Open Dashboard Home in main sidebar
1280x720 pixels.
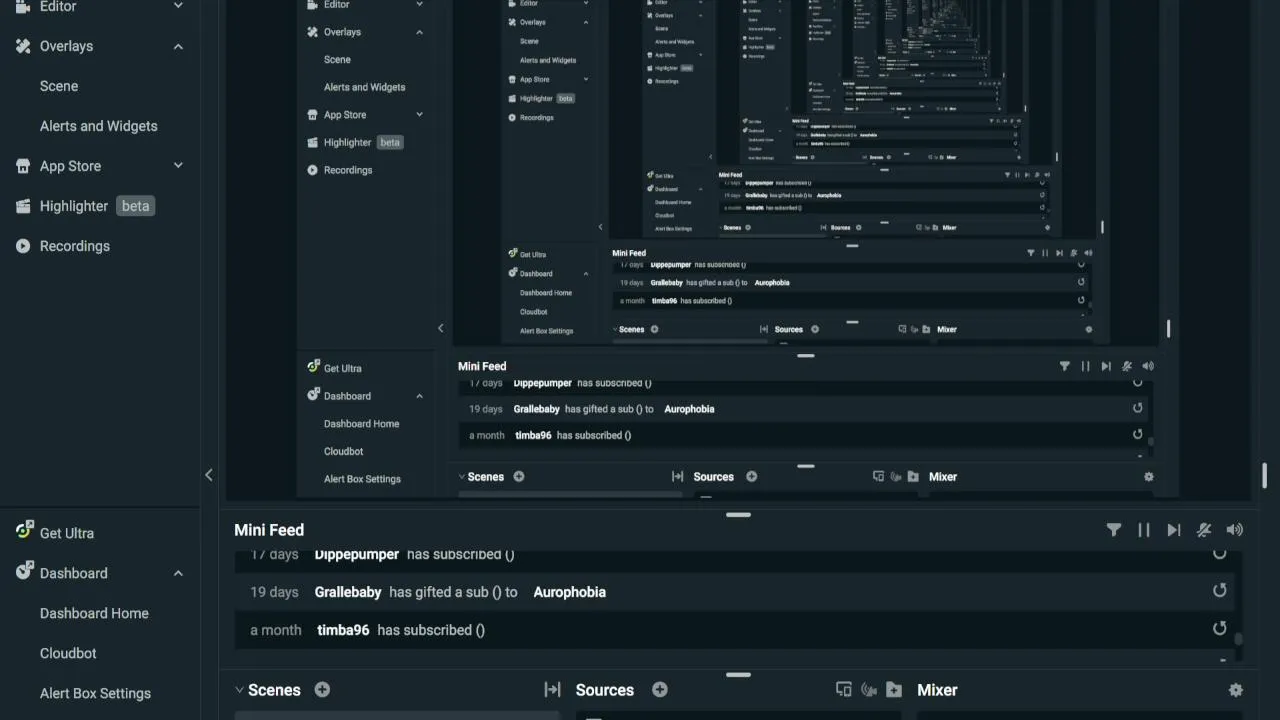point(94,613)
